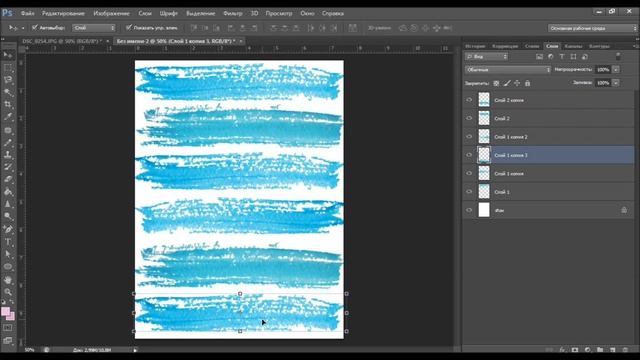Toggle Показать упр. элем. checkbox
Image resolution: width=640 pixels, height=360 pixels.
pos(129,28)
